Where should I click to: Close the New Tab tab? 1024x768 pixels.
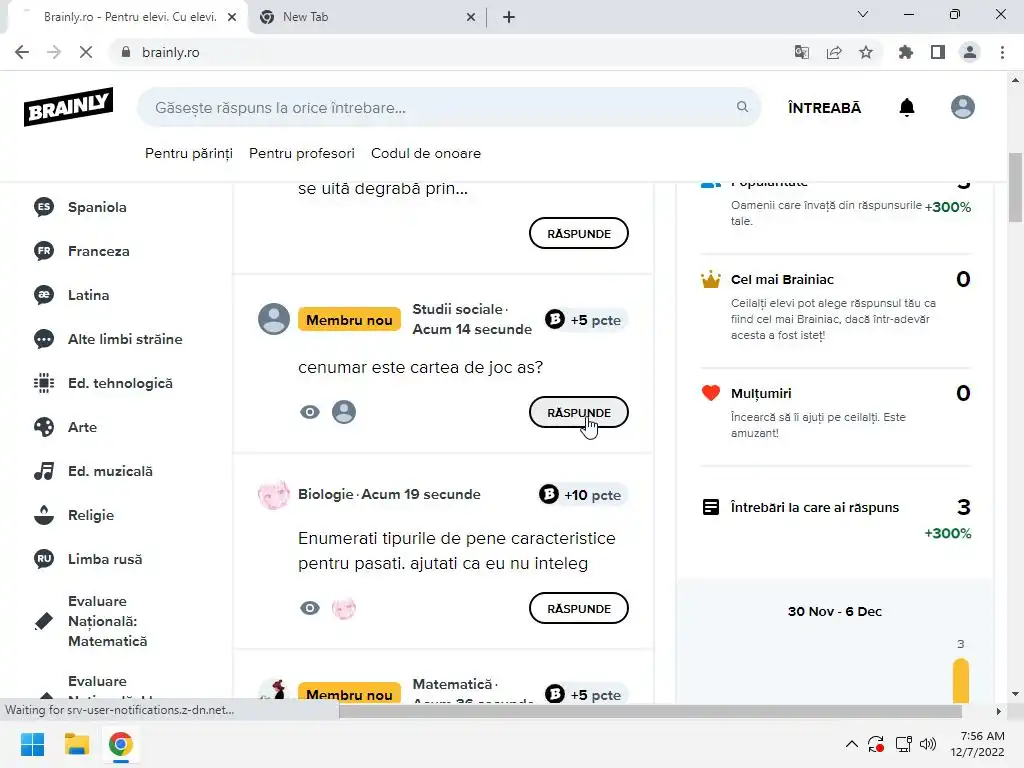pyautogui.click(x=471, y=17)
